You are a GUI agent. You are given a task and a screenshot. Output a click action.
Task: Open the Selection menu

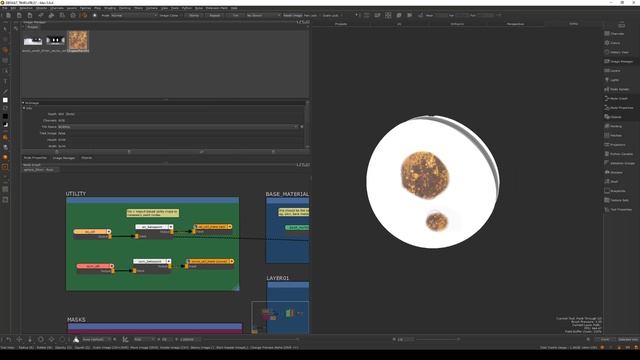pyautogui.click(x=26, y=8)
